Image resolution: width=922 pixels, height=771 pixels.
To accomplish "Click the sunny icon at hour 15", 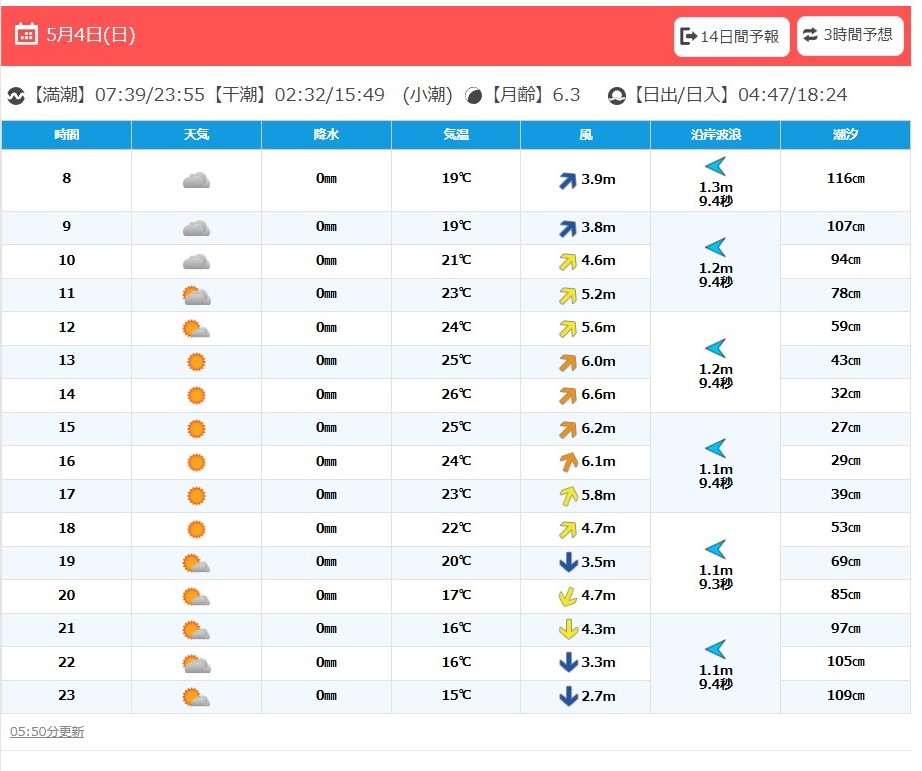I will [x=196, y=429].
